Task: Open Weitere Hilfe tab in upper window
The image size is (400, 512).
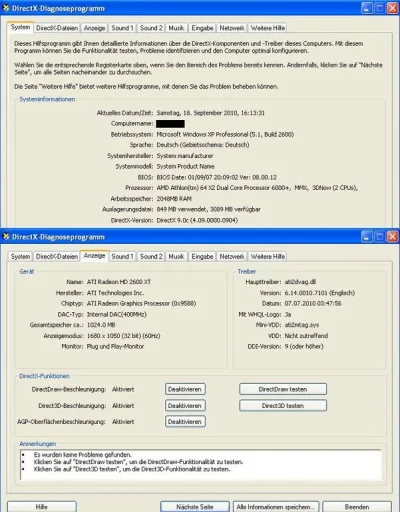Action: point(268,28)
